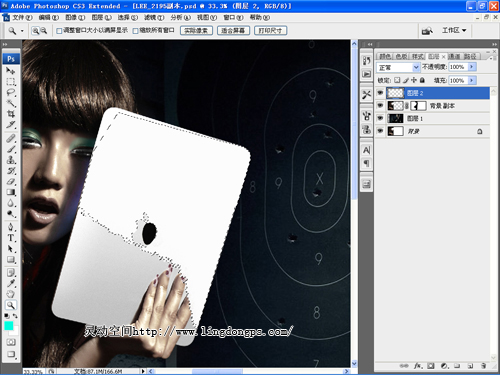Select the Path Selection tool
This screenshot has height=375, width=500.
tap(11, 249)
